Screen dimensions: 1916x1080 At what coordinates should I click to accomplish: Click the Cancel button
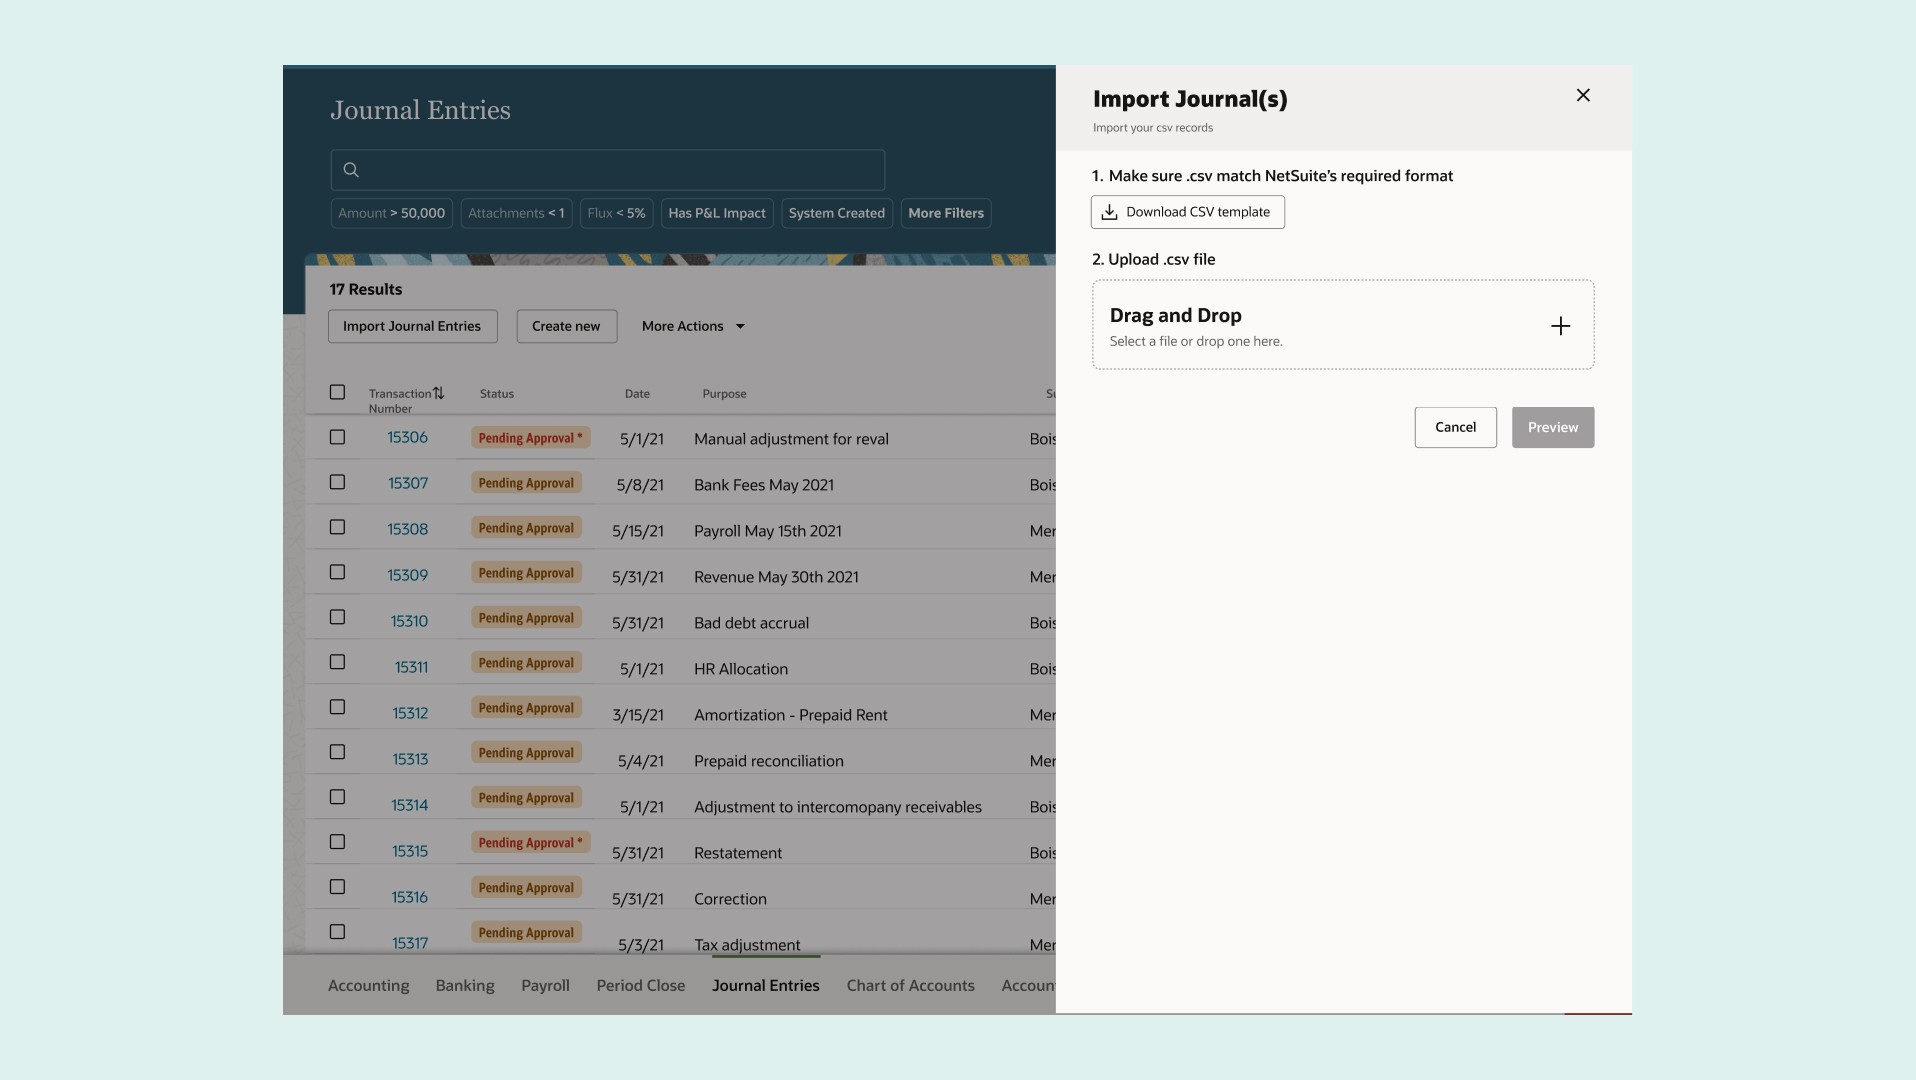(1455, 427)
